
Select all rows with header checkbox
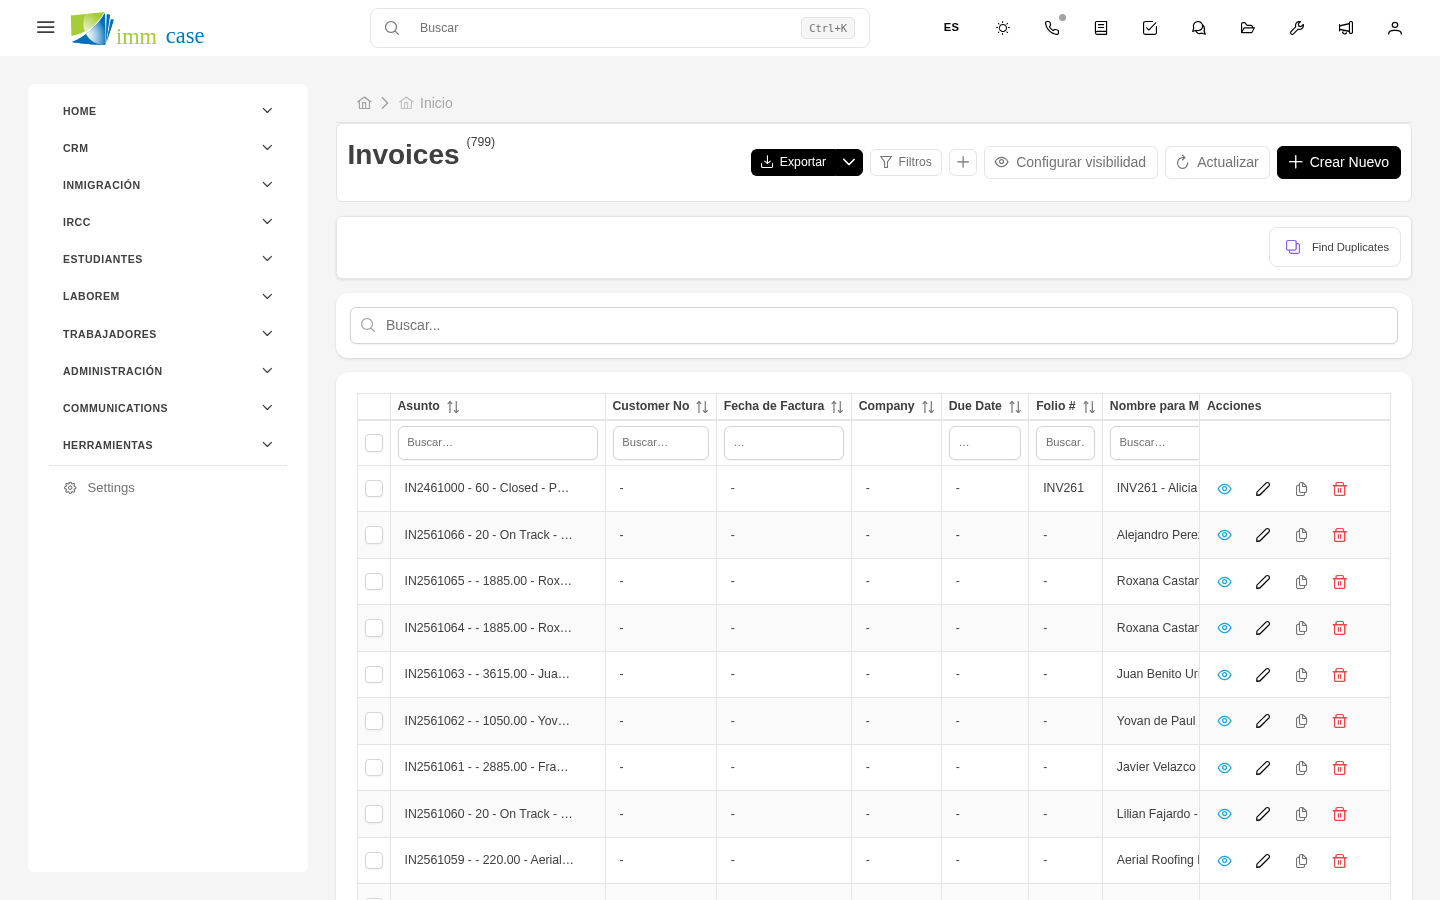pos(374,443)
